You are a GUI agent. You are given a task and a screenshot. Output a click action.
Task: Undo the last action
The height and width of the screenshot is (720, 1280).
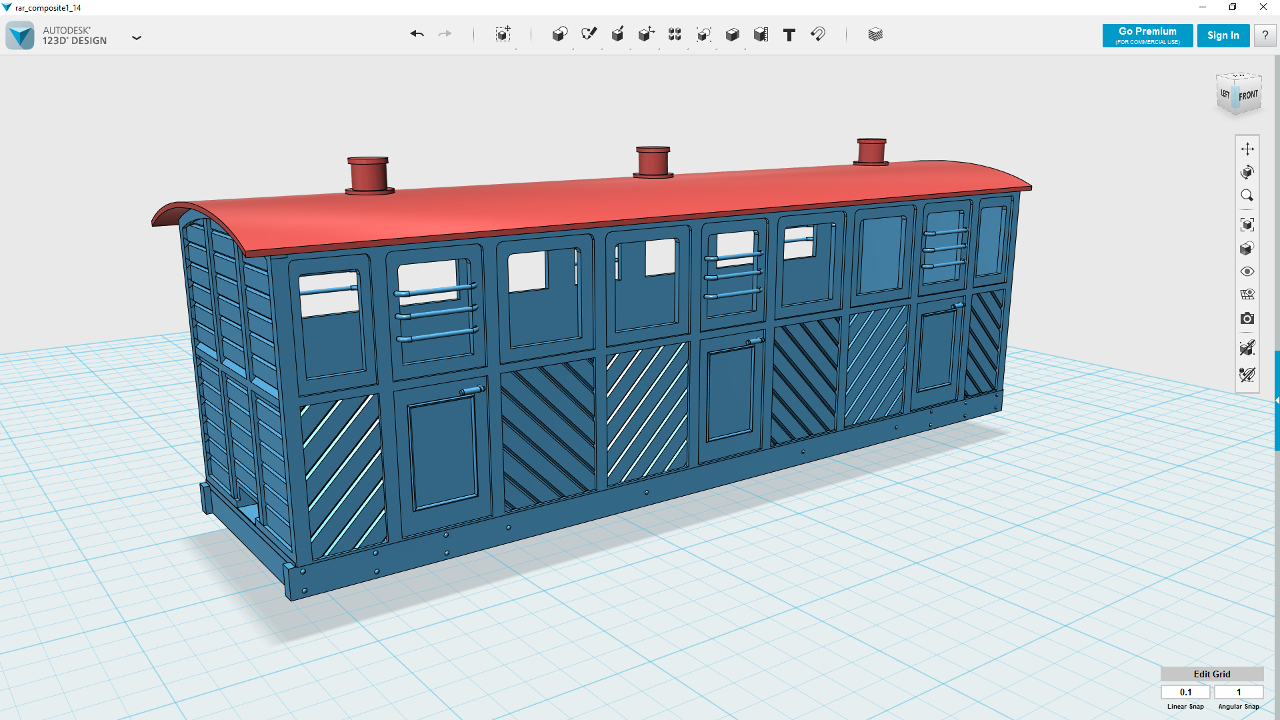(x=417, y=34)
